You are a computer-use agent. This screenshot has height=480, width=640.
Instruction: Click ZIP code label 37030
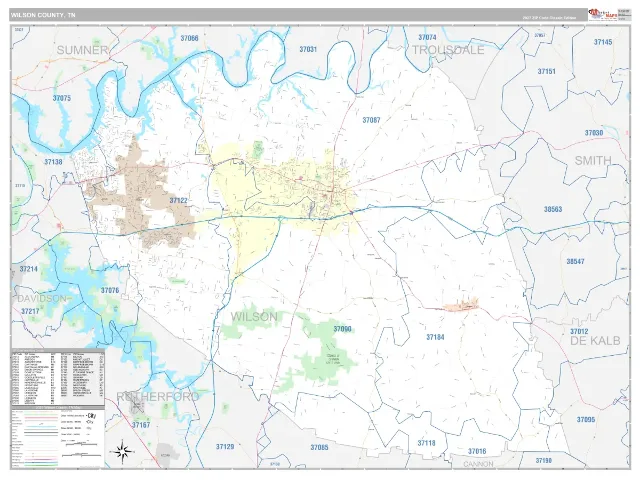tap(594, 133)
